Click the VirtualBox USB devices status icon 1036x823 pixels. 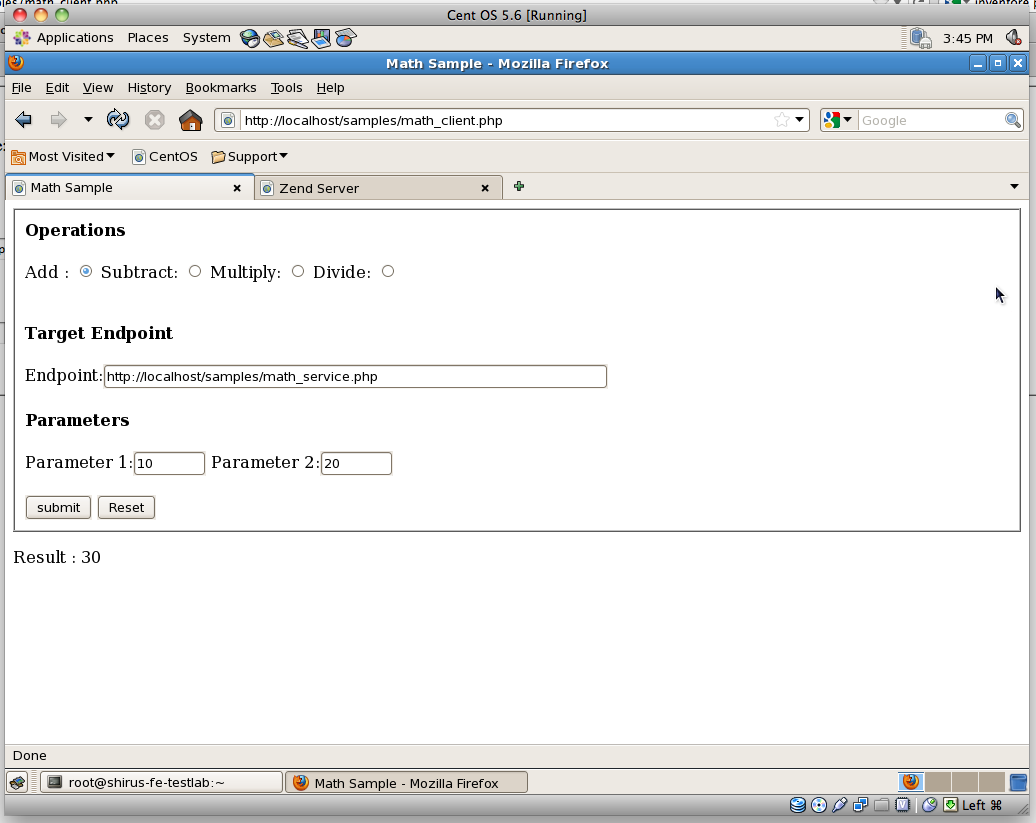point(838,804)
